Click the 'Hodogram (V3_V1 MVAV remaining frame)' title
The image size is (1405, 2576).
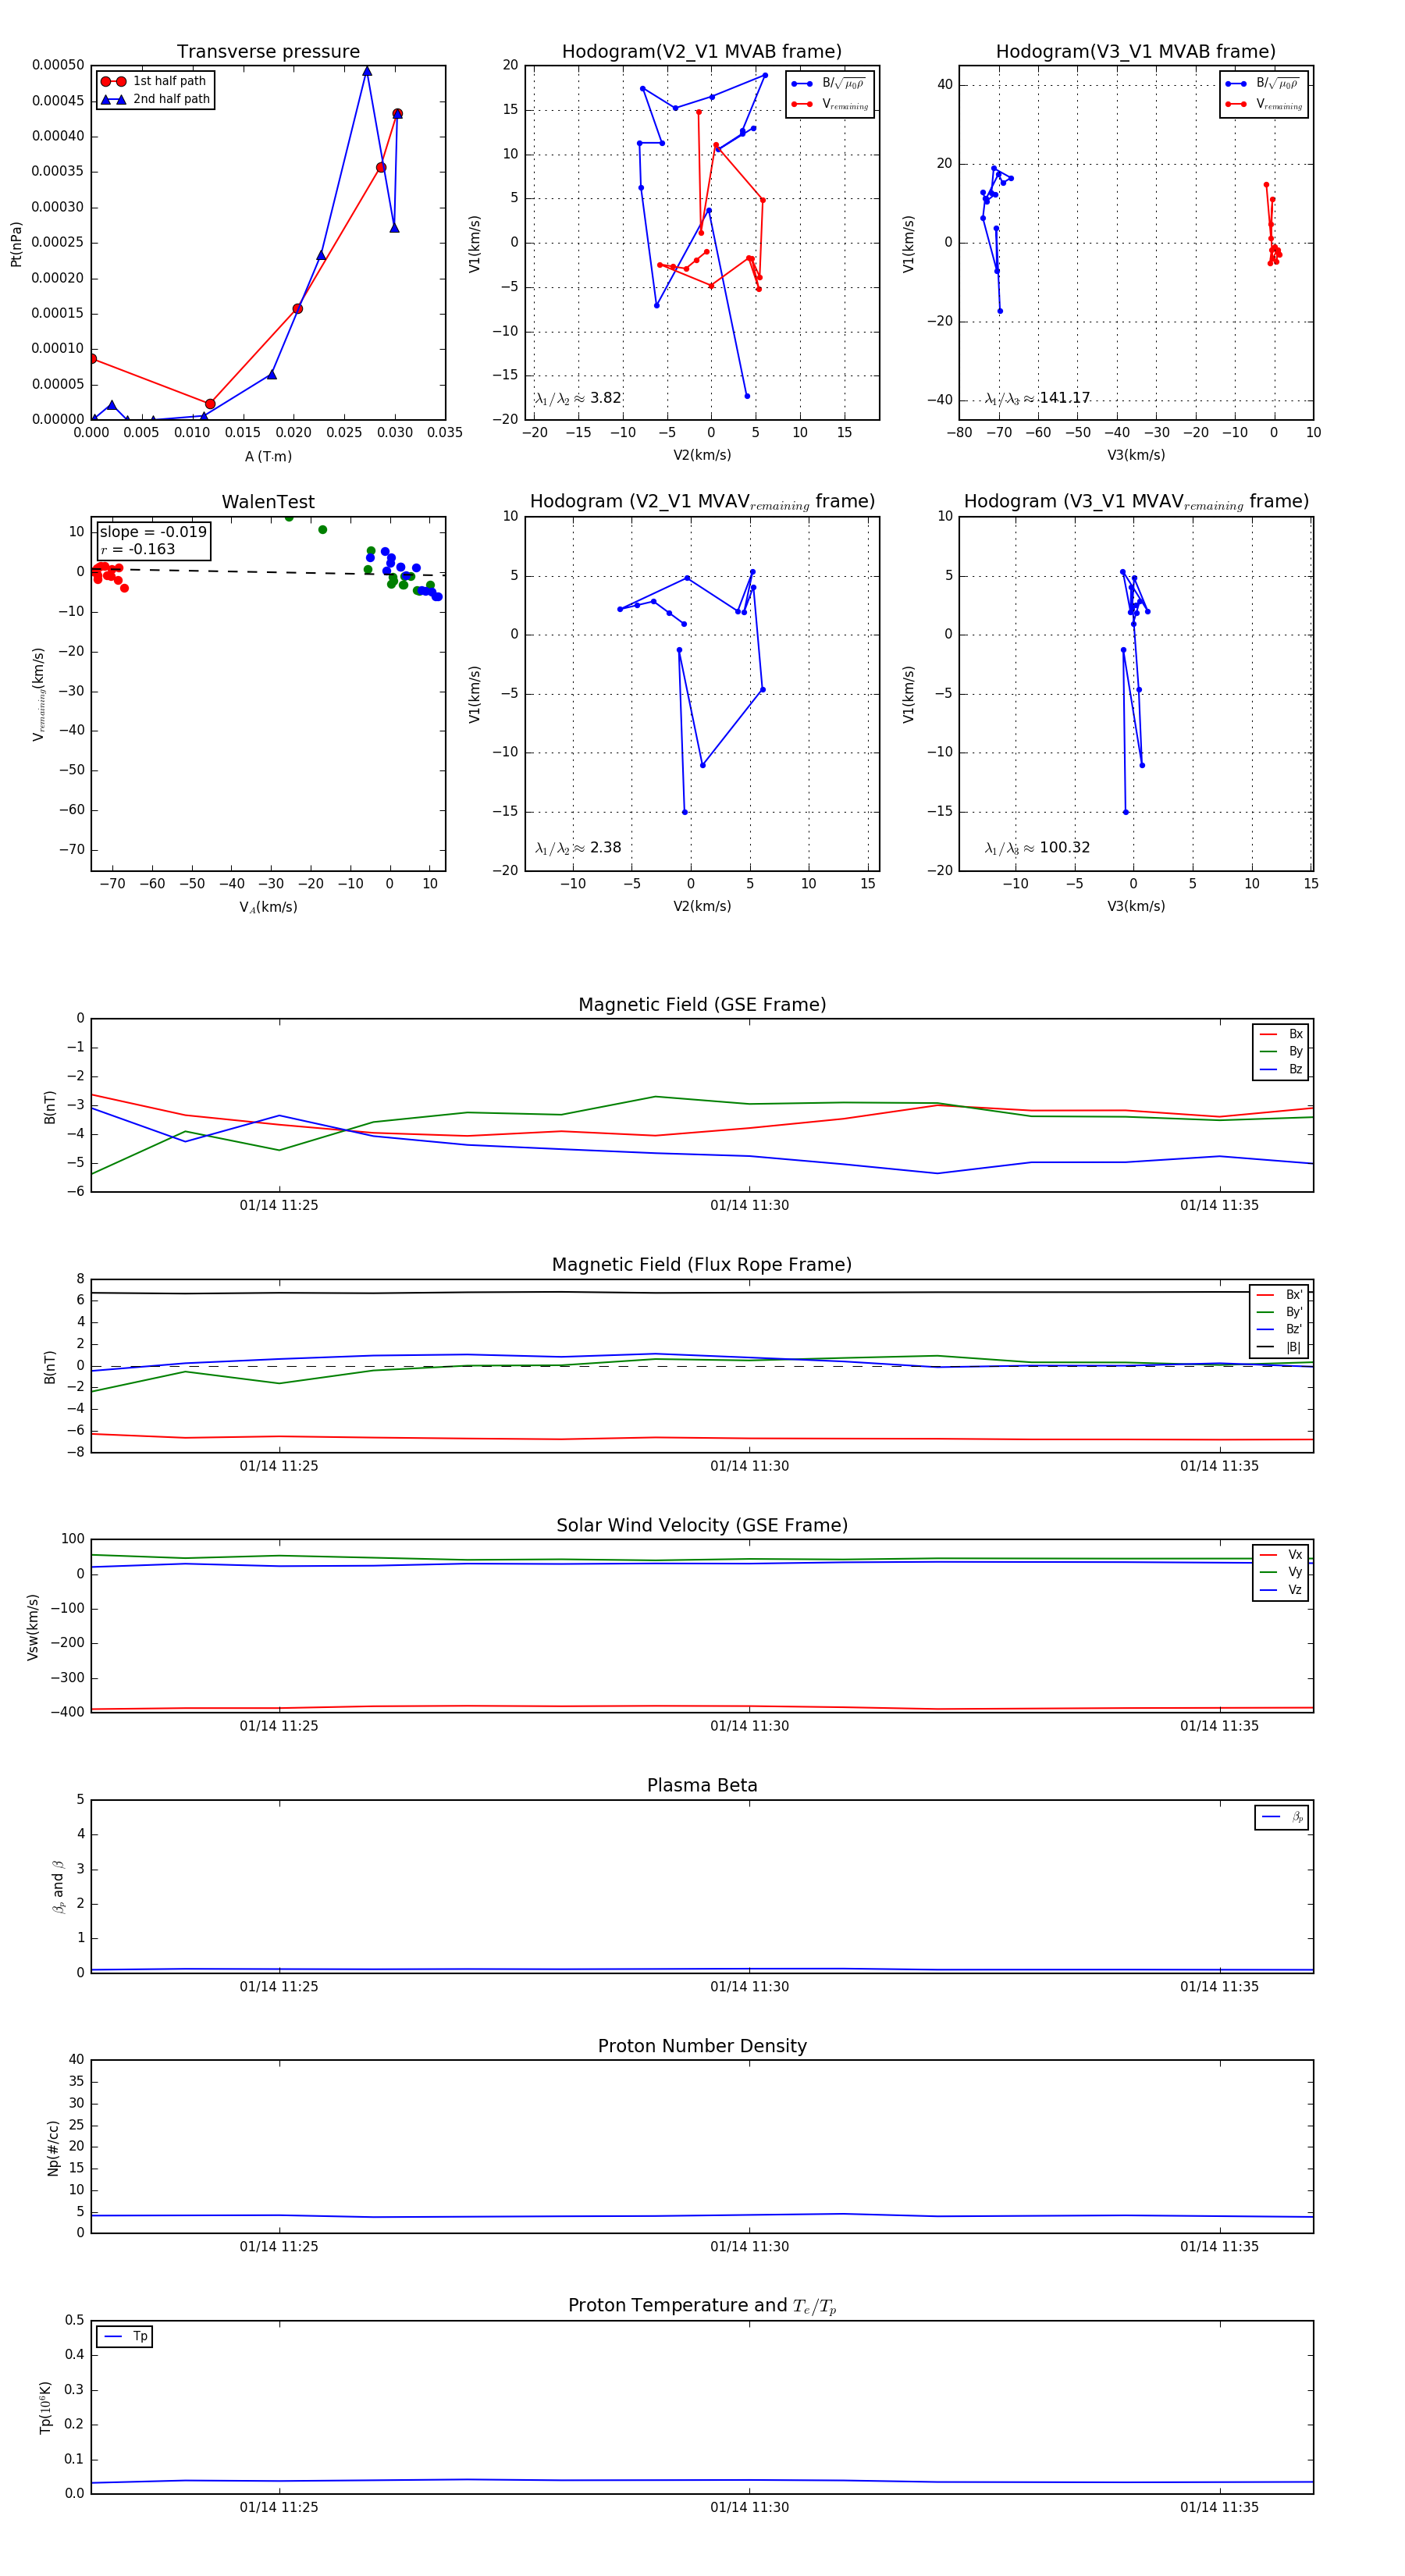tap(1136, 502)
